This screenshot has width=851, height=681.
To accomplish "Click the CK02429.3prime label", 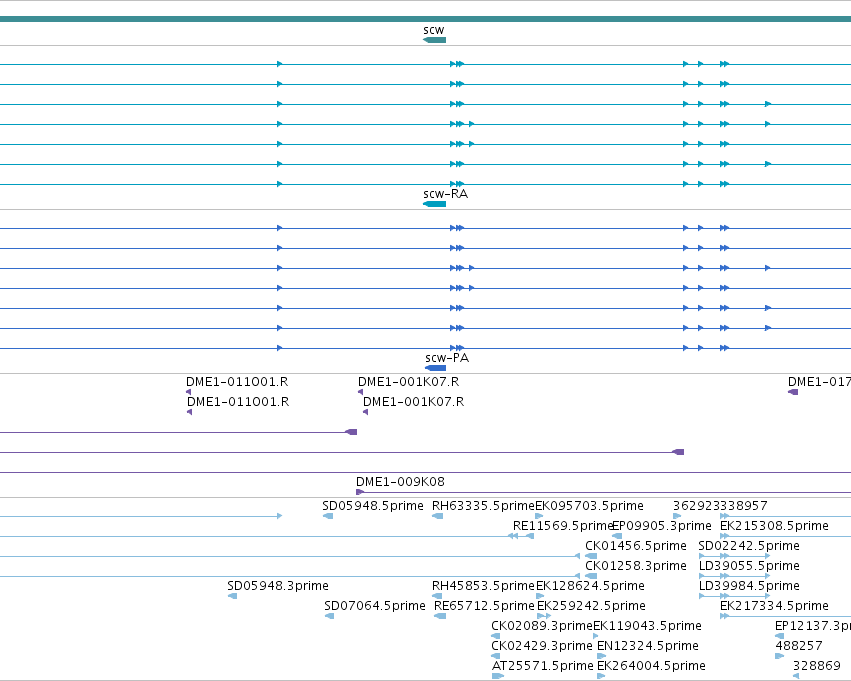I will (542, 646).
